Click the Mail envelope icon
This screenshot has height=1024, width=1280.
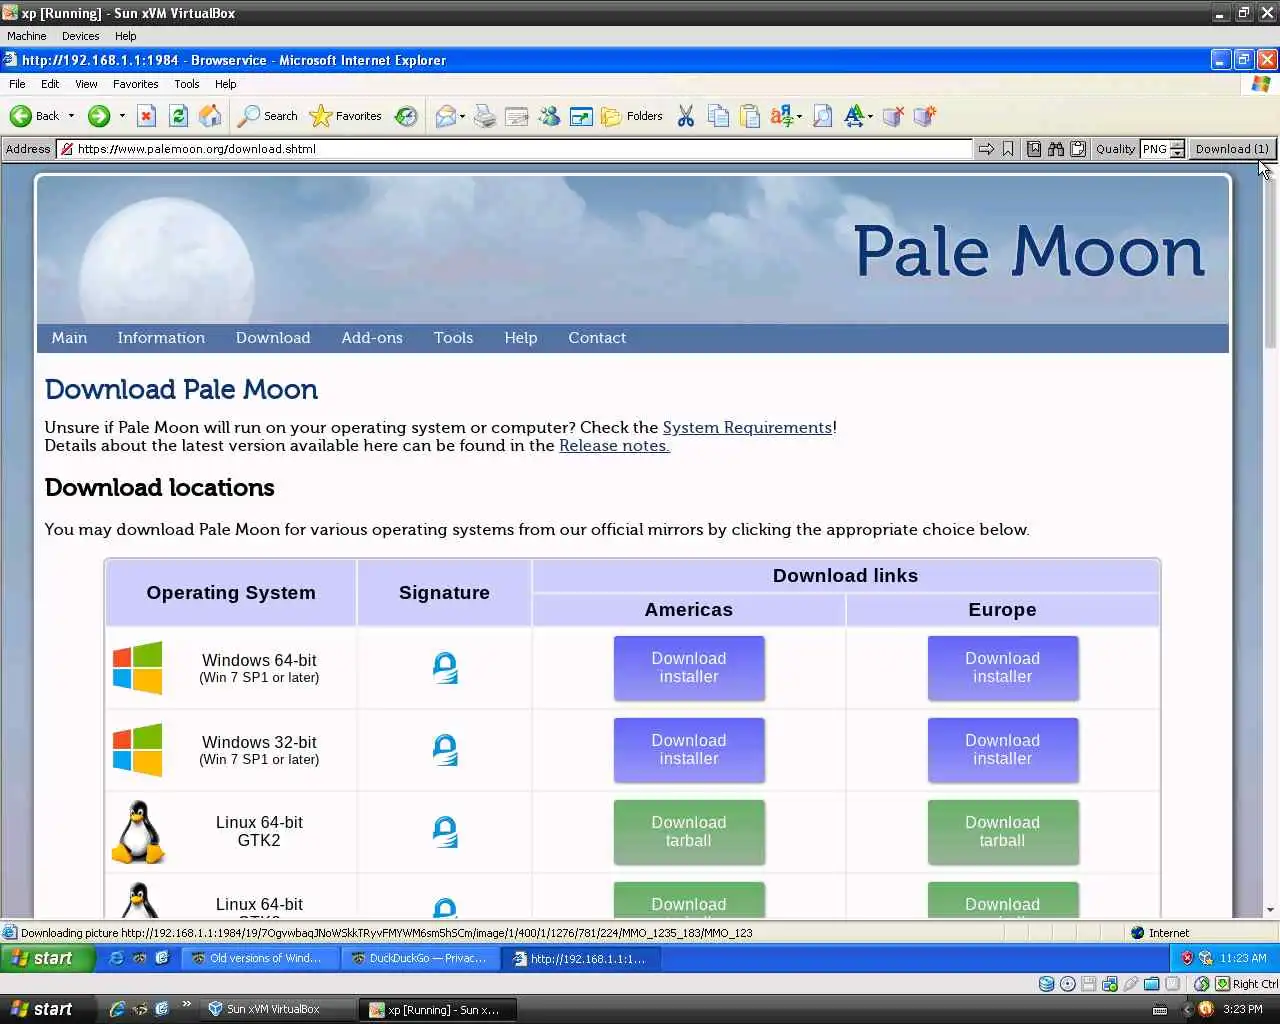pyautogui.click(x=445, y=116)
